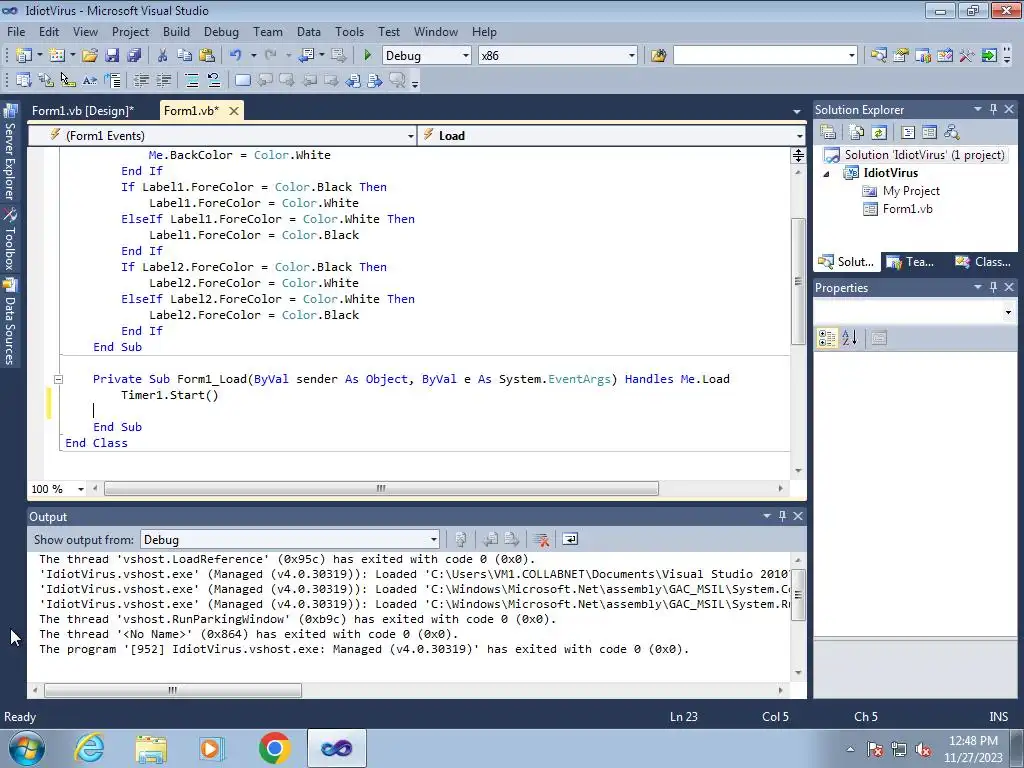The image size is (1024, 768).
Task: Click the Navigate Backward icon
Action: click(x=306, y=56)
